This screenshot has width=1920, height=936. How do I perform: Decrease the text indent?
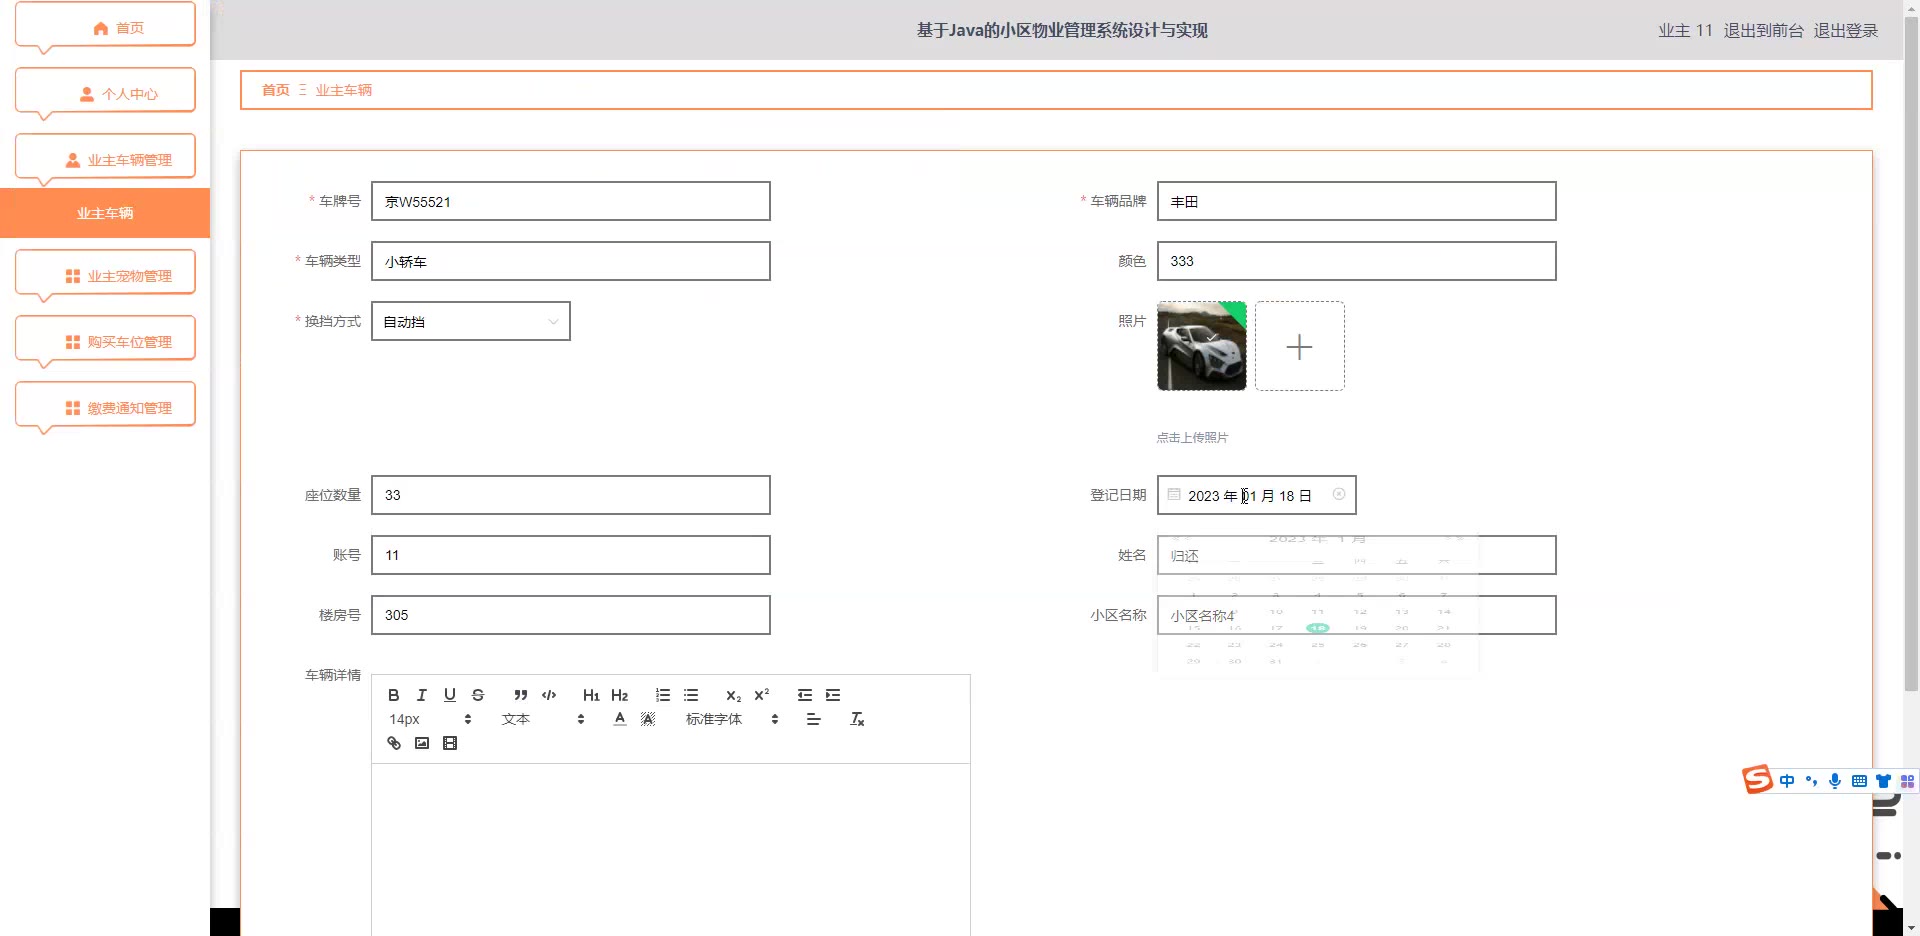tap(805, 695)
